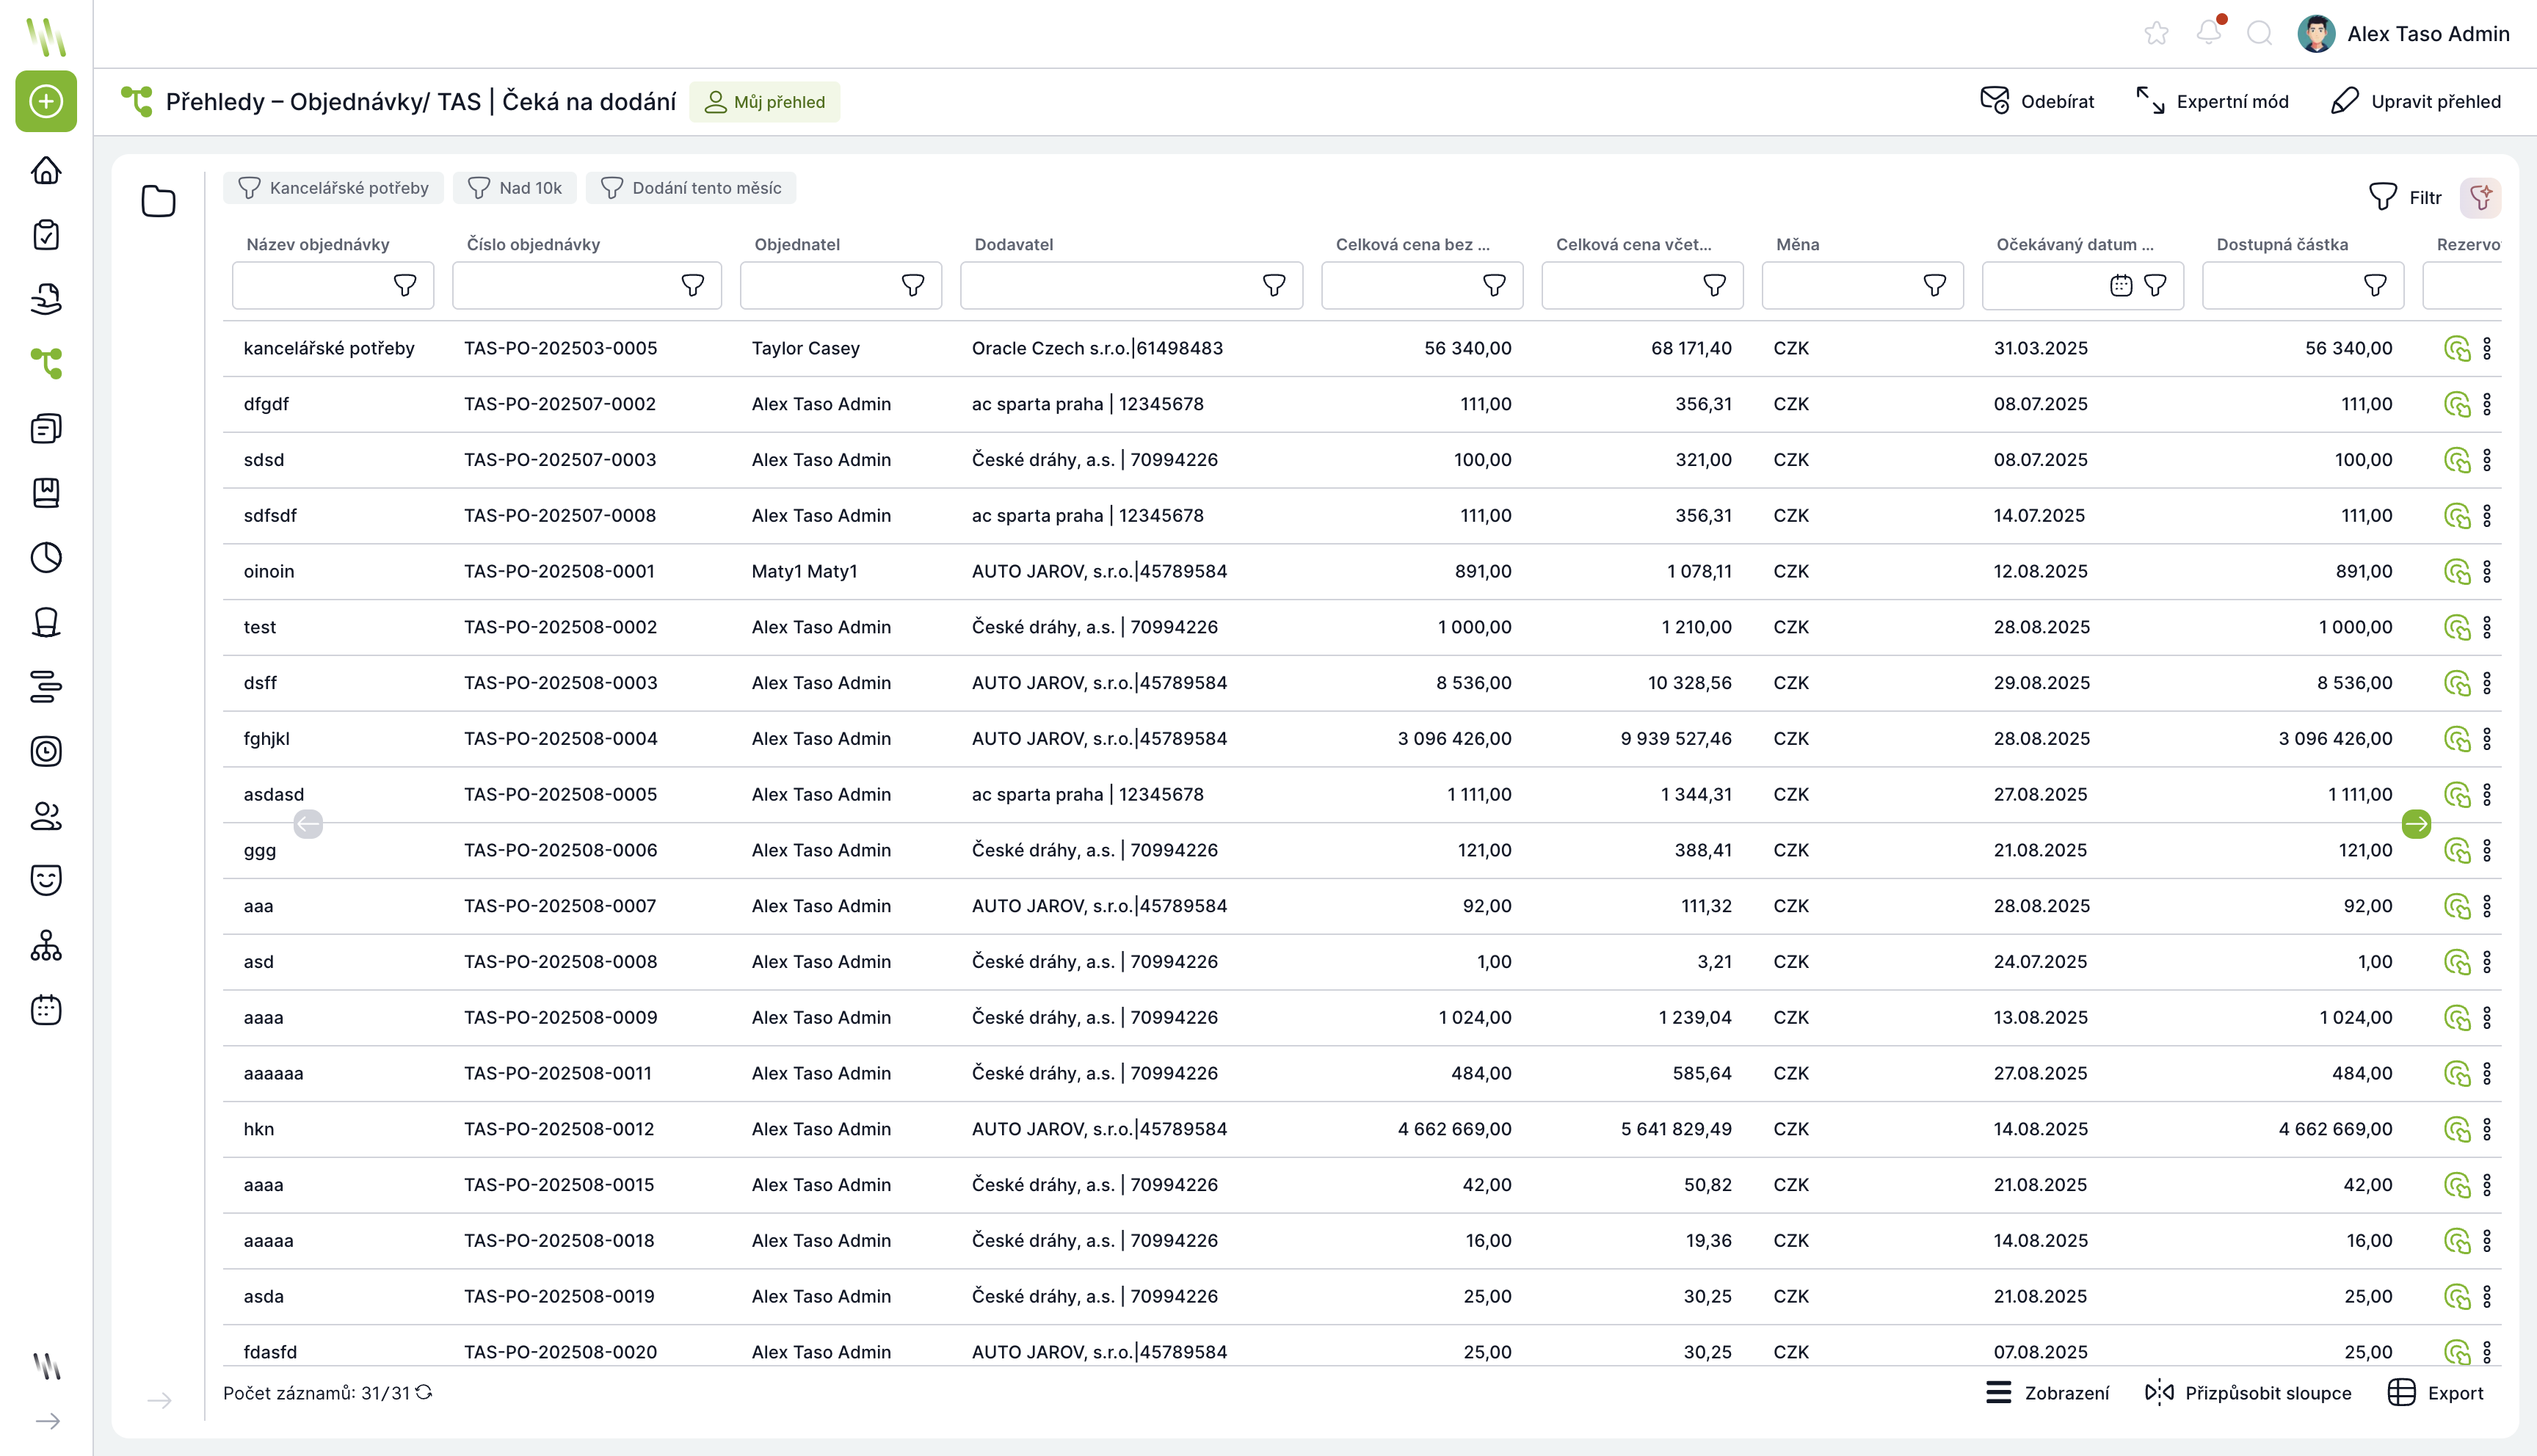Screen dimensions: 2537x1456
Task: Click the green plus create button
Action: coord(46,101)
